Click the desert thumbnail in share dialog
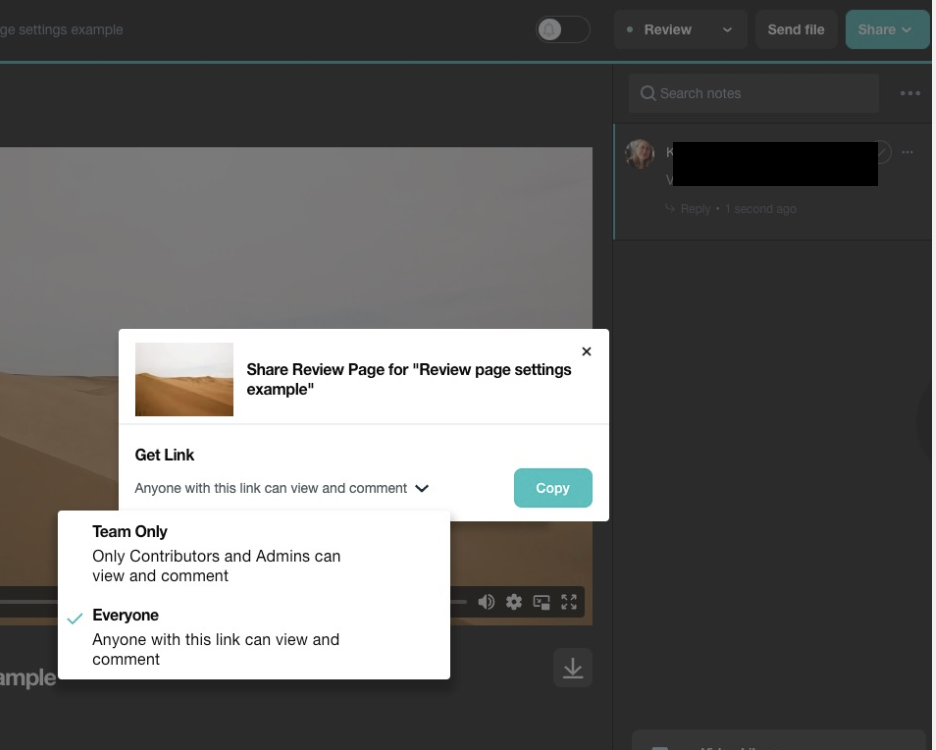The image size is (936, 750). click(184, 379)
